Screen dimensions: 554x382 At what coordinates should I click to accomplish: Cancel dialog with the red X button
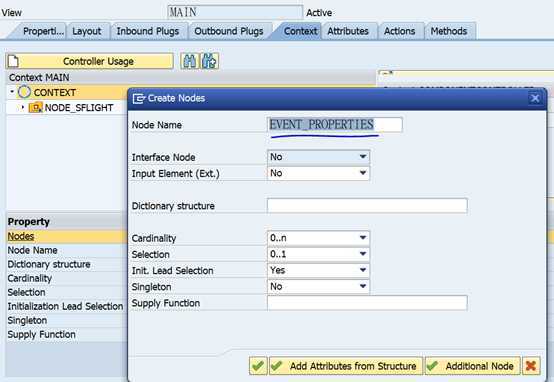pos(531,366)
